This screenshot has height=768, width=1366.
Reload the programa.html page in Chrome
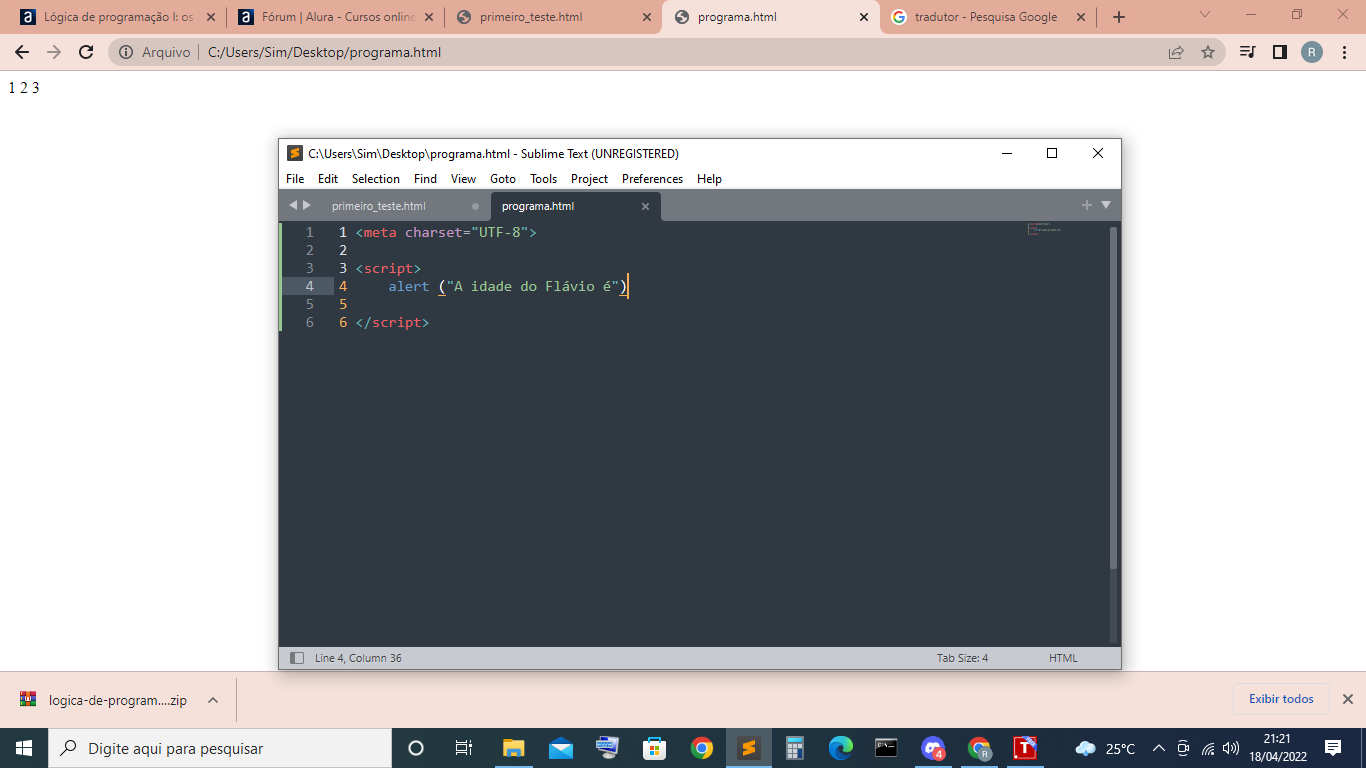(x=86, y=52)
